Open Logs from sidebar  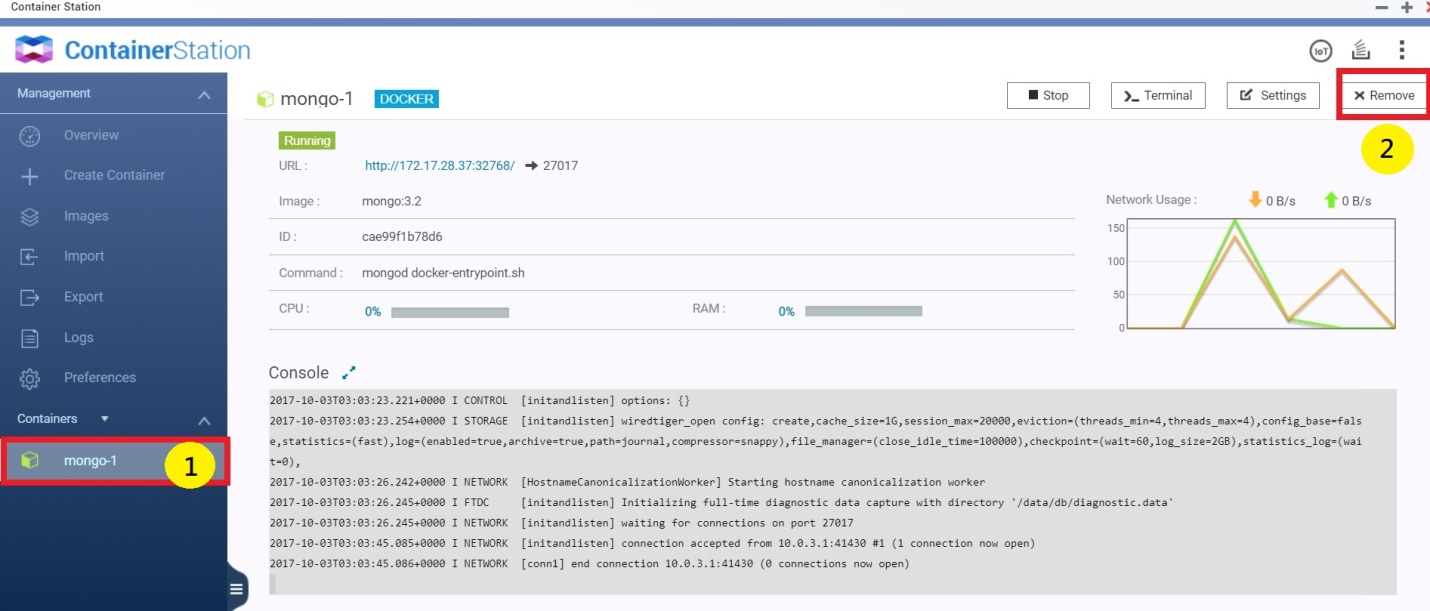tap(79, 338)
